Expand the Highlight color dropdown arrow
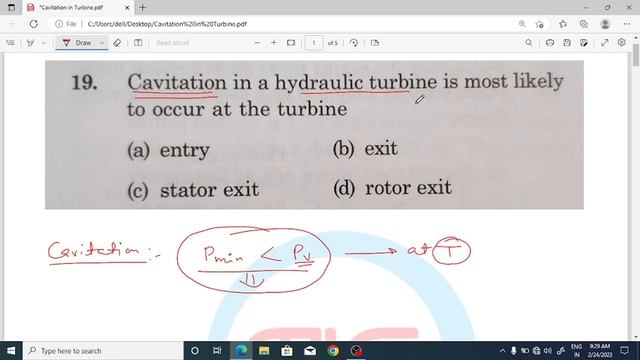The image size is (640, 360). 43,42
